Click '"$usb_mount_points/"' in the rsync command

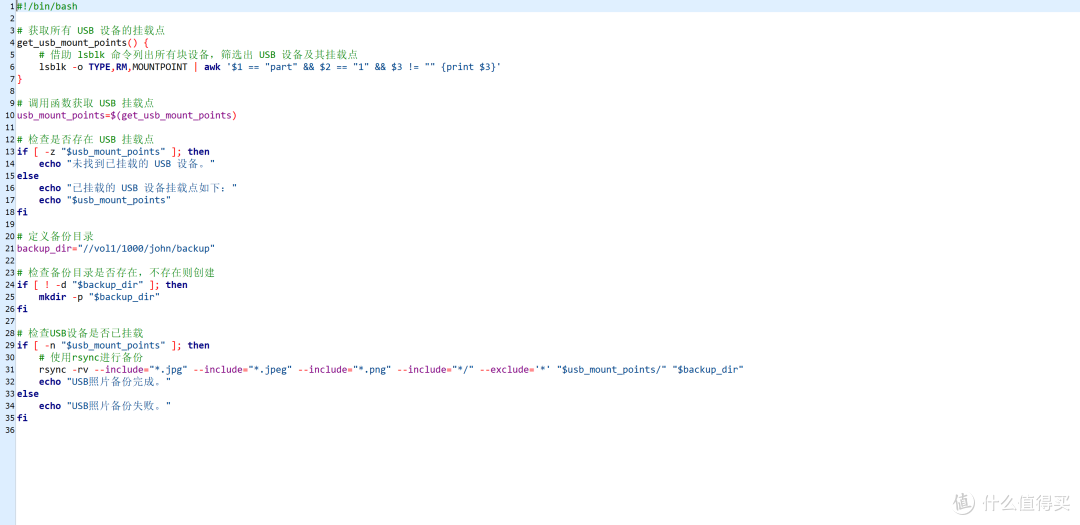(612, 369)
